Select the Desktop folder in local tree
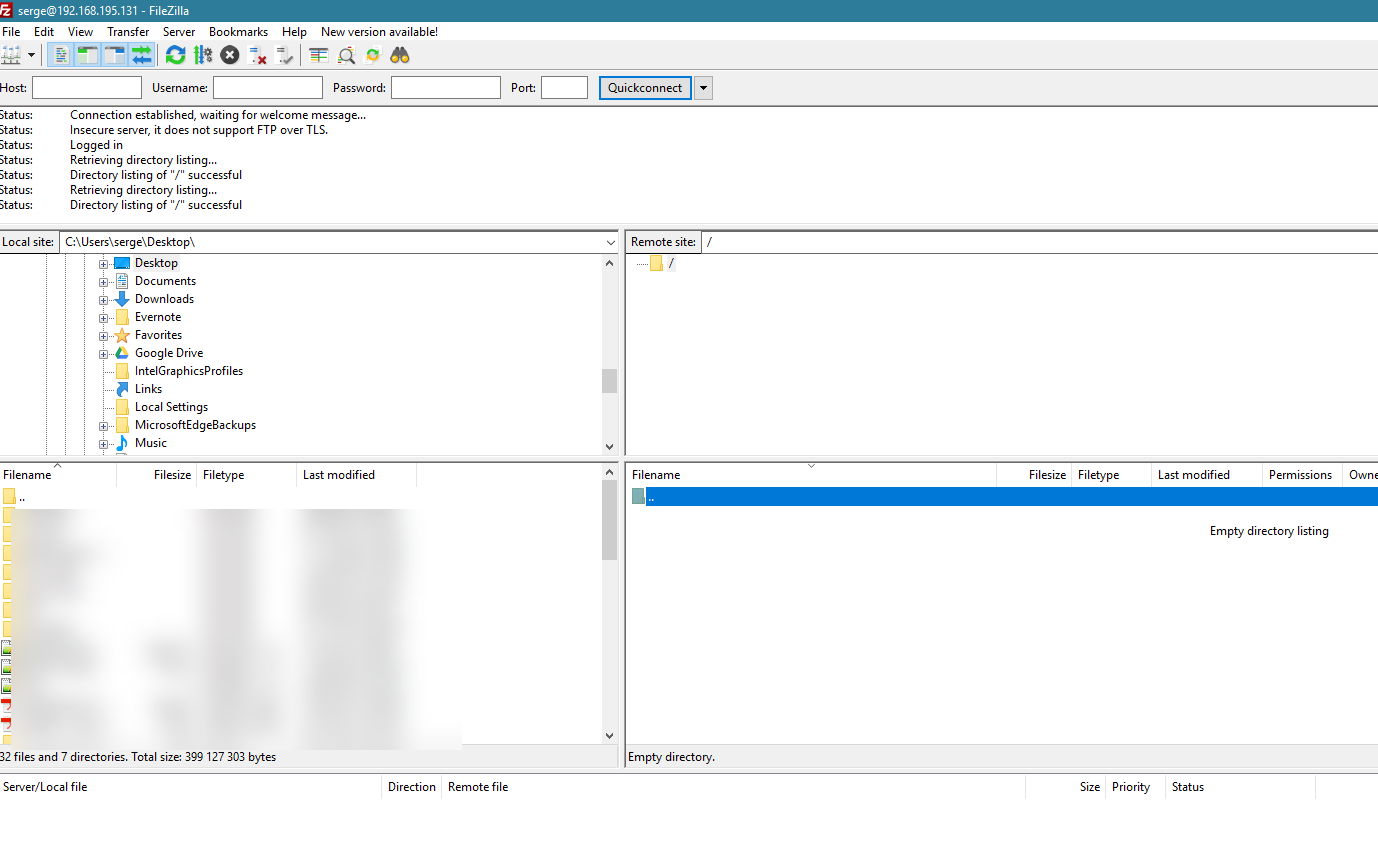1378x853 pixels. point(156,263)
